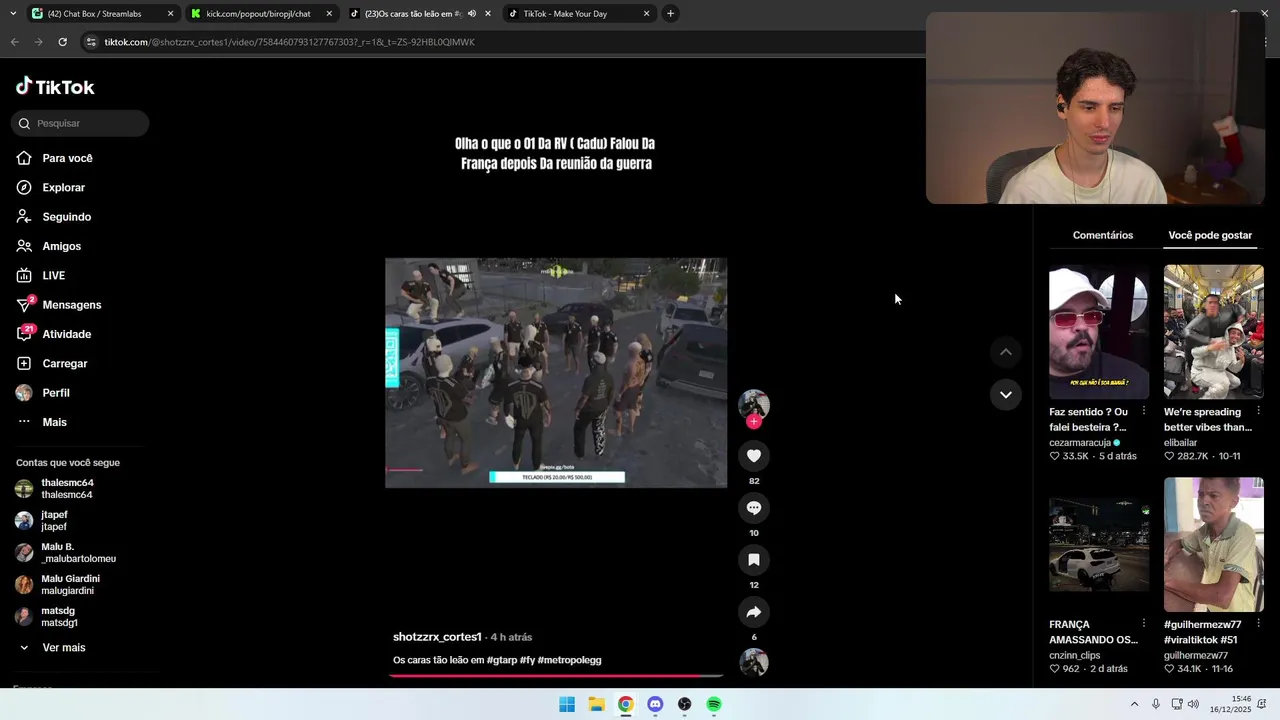Open volume control in system tray
Screen dimensions: 1280x720
pyautogui.click(x=1193, y=704)
